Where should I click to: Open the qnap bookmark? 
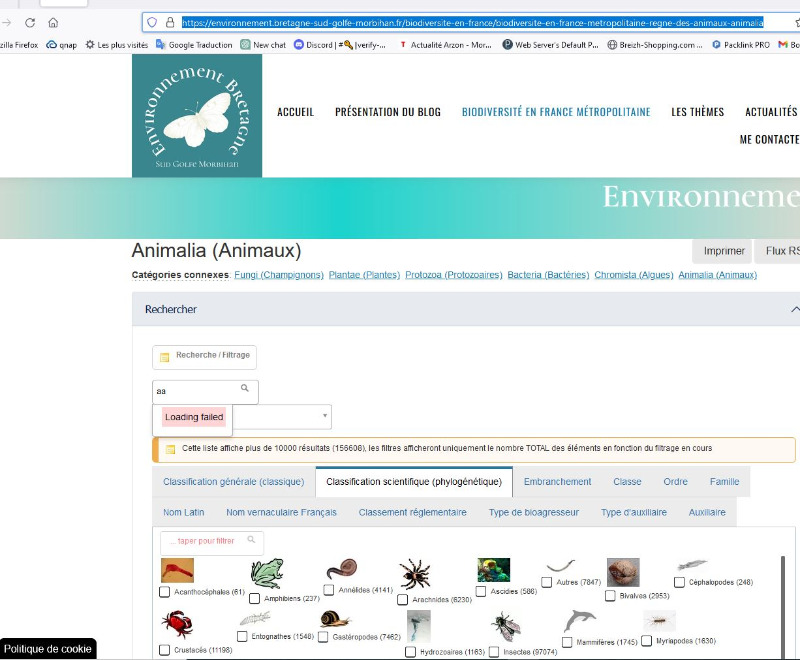pyautogui.click(x=62, y=45)
